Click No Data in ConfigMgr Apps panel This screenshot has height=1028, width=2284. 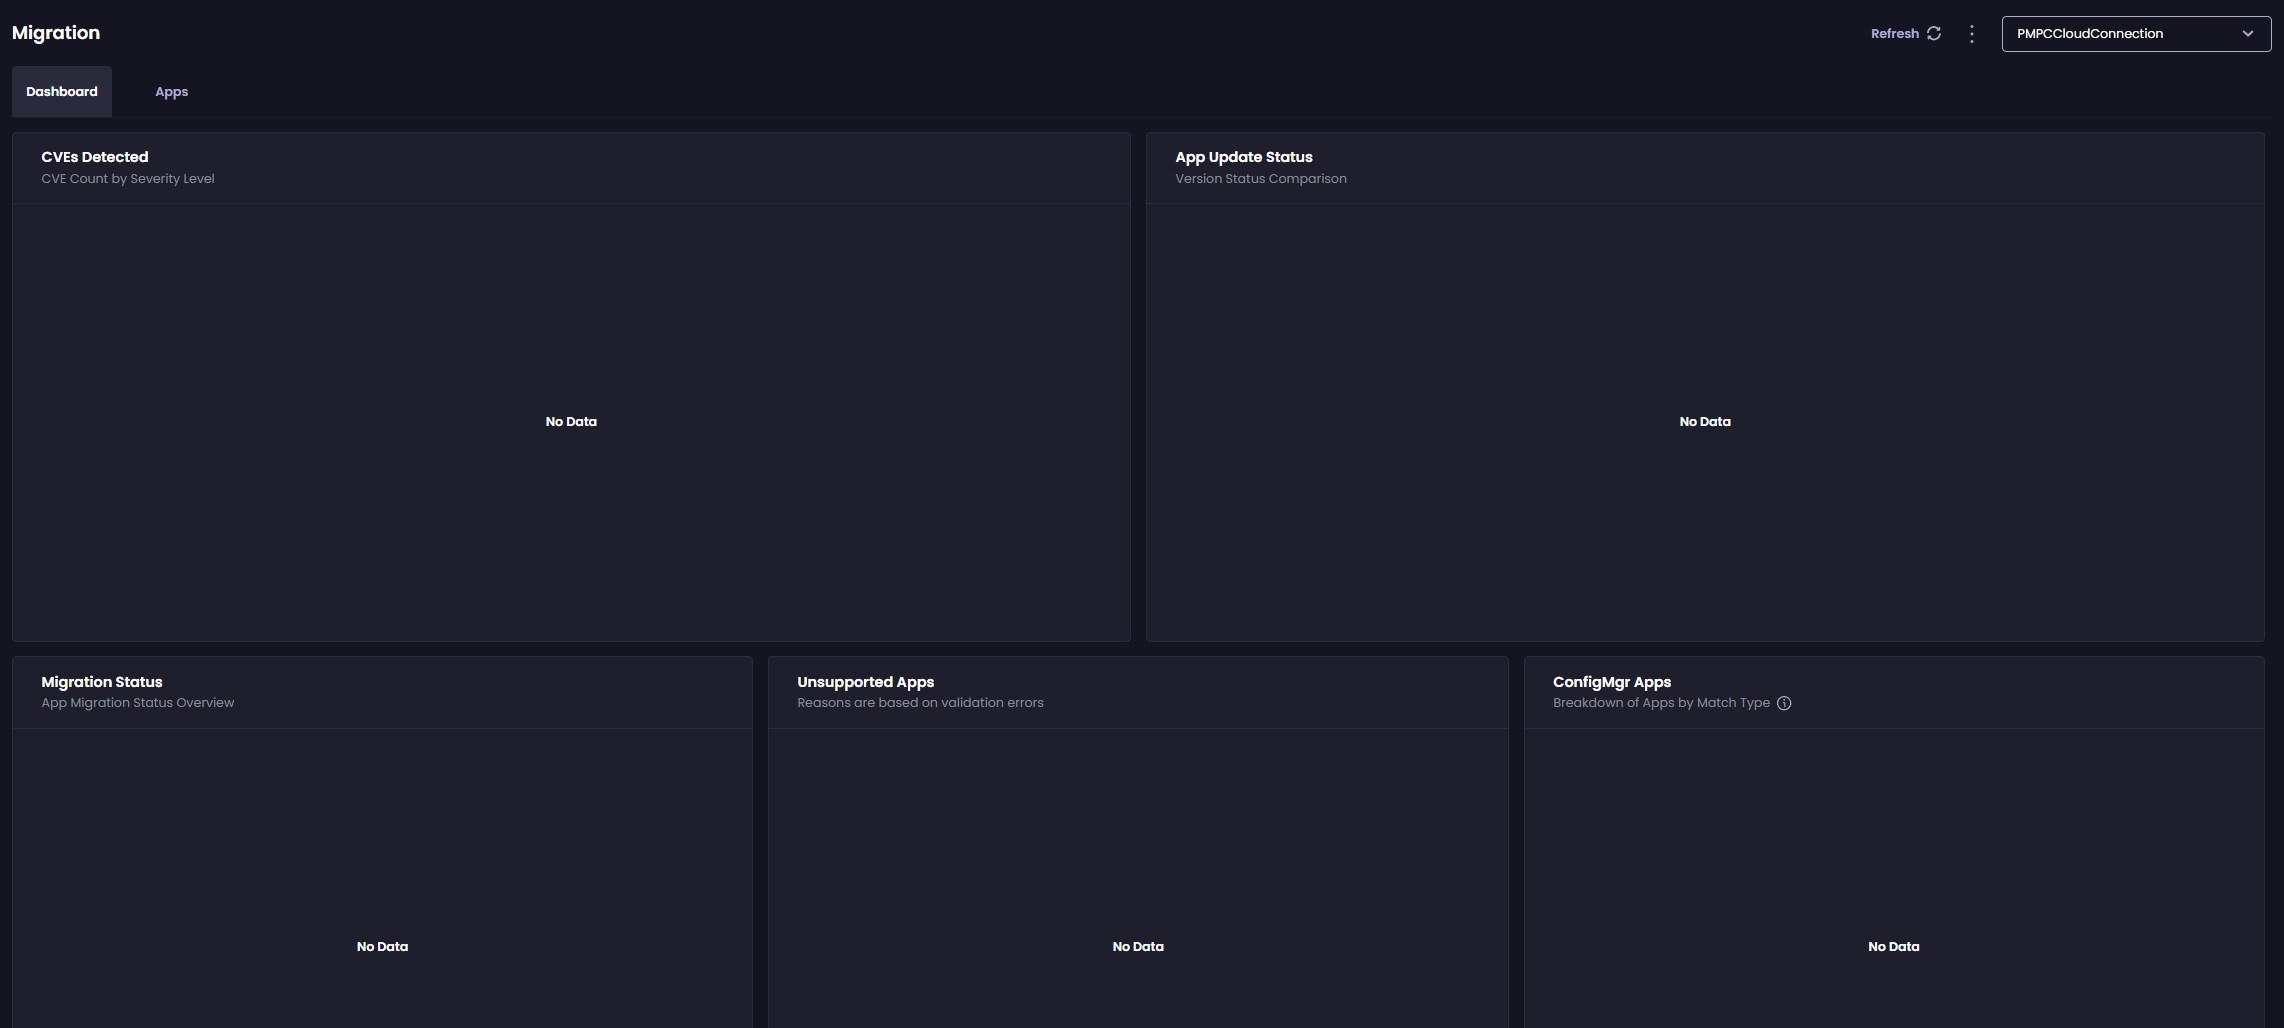(1893, 947)
